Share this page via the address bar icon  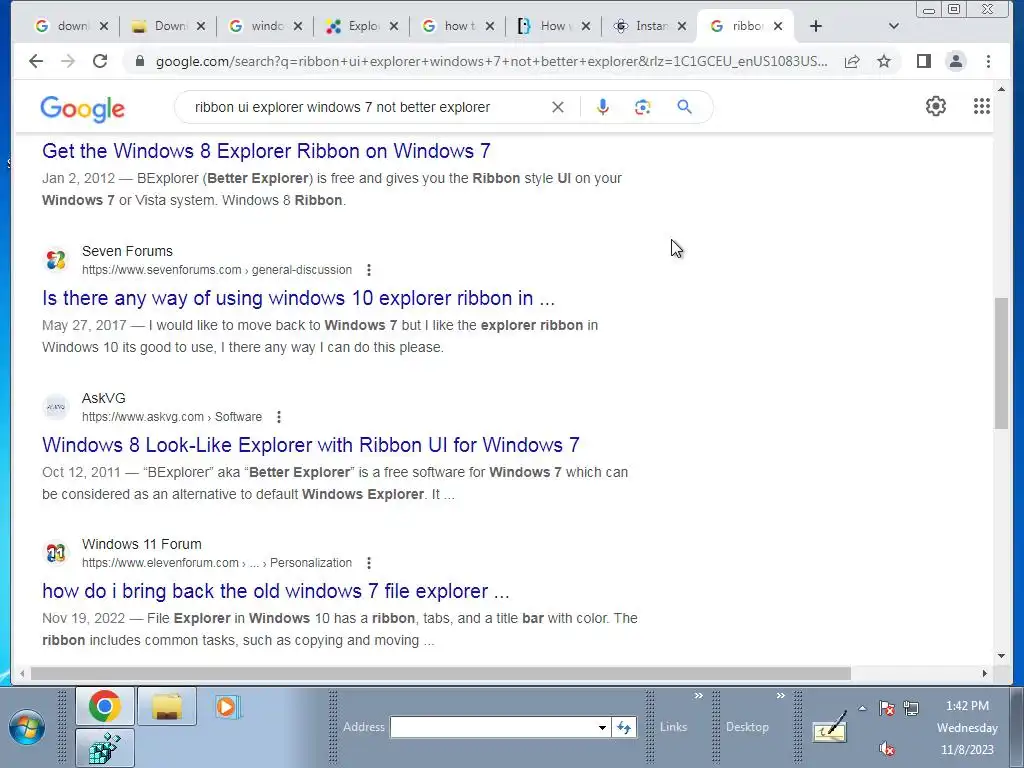point(852,61)
